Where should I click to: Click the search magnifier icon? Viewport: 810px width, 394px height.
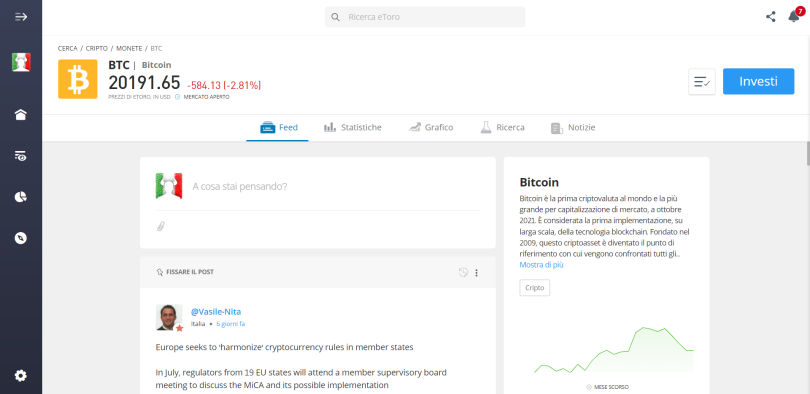[335, 17]
